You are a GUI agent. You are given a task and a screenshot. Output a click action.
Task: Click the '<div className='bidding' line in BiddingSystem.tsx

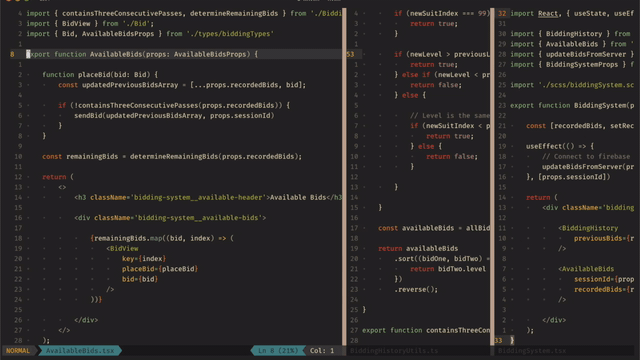click(588, 207)
